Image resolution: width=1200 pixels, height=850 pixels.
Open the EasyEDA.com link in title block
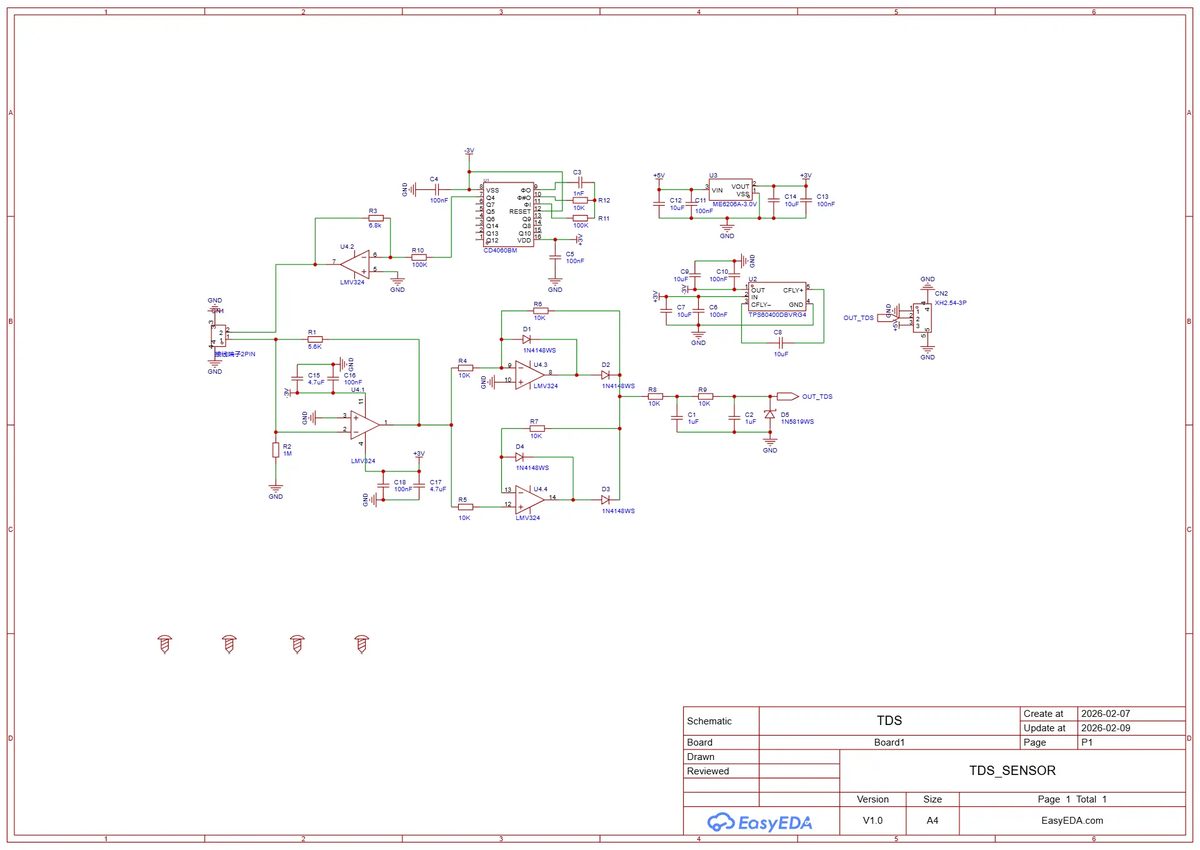pos(1071,820)
